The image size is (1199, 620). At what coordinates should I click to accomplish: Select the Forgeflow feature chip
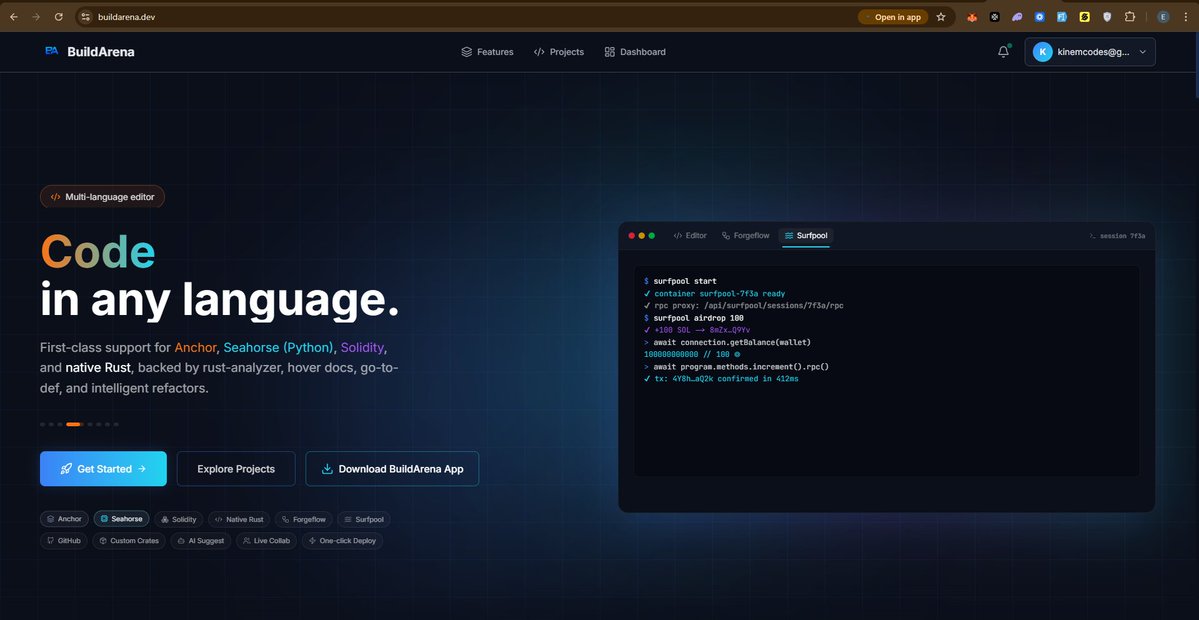[x=304, y=519]
